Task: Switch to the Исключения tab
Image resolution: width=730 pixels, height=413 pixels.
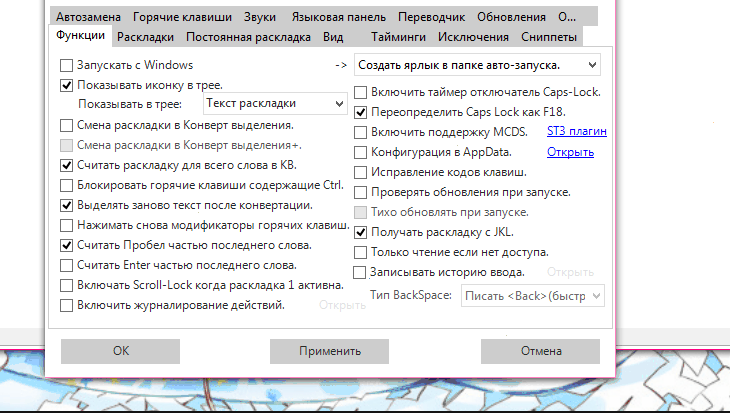Action: (x=473, y=37)
